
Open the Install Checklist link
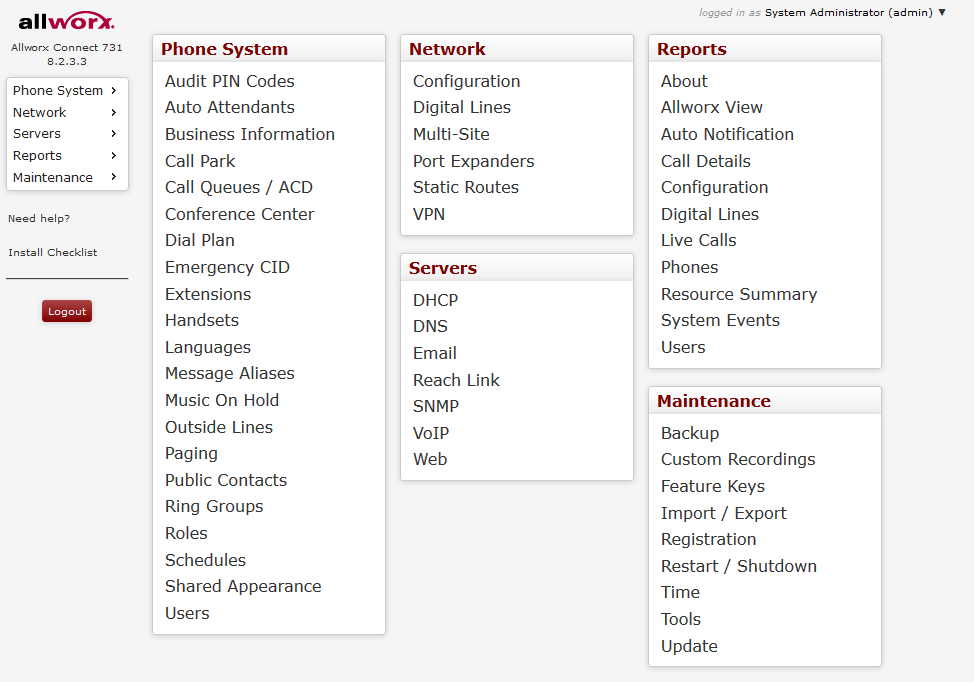[x=53, y=252]
